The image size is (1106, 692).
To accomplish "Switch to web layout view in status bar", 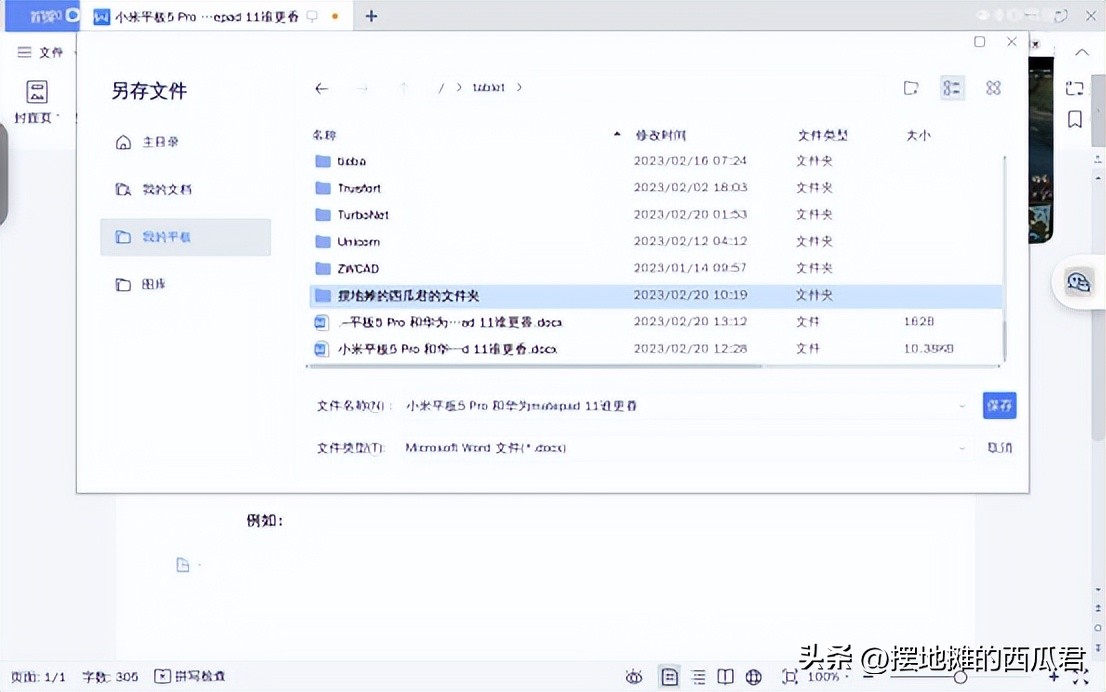I will coord(753,677).
